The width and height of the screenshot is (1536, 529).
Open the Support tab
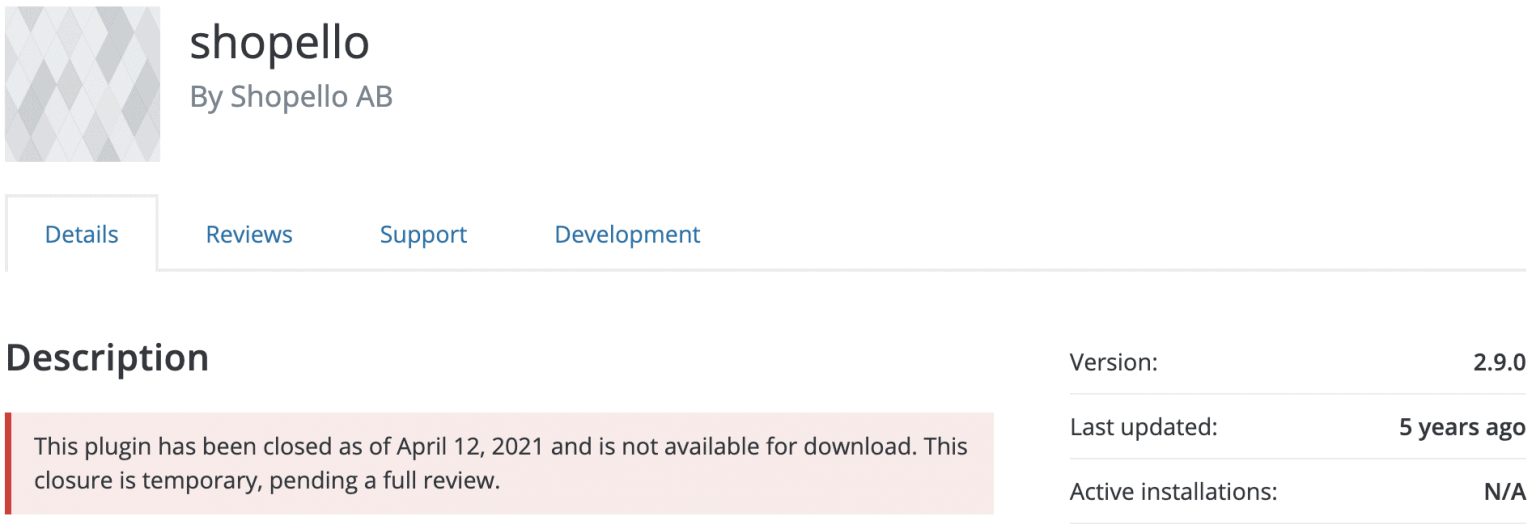tap(423, 234)
